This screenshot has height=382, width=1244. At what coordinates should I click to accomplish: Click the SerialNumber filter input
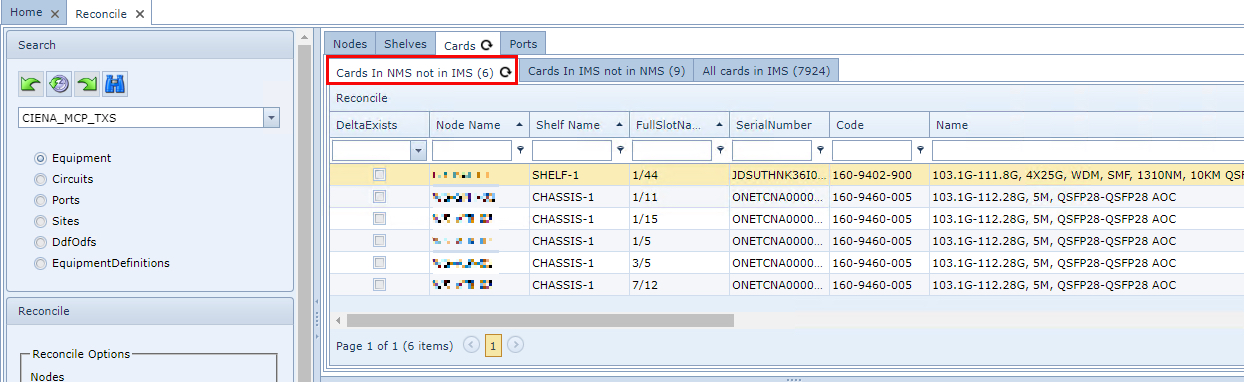click(x=771, y=150)
